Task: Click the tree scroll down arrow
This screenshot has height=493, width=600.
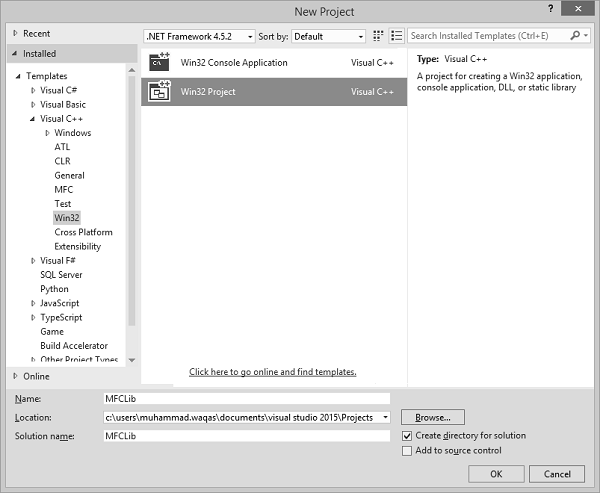Action: [x=132, y=360]
